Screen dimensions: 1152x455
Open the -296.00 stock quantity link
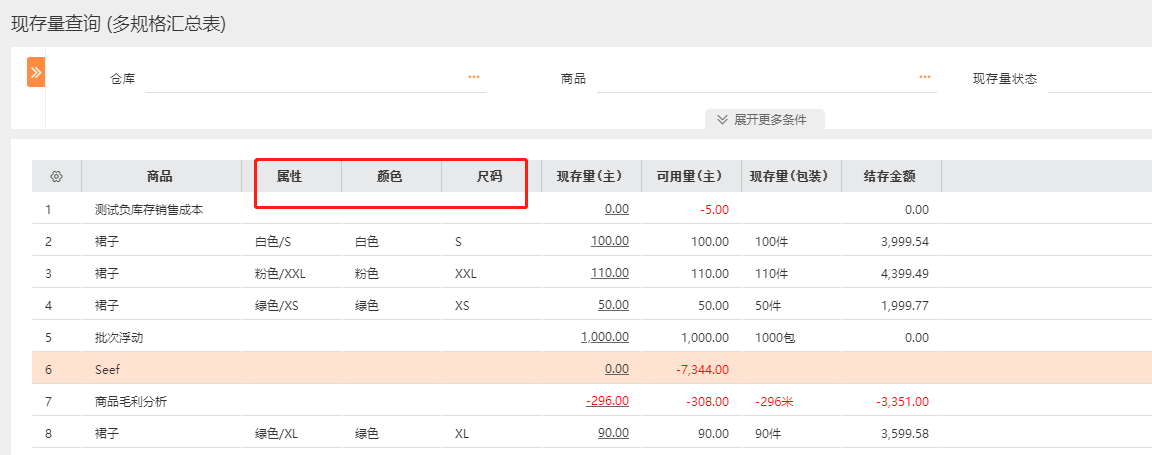tap(607, 401)
